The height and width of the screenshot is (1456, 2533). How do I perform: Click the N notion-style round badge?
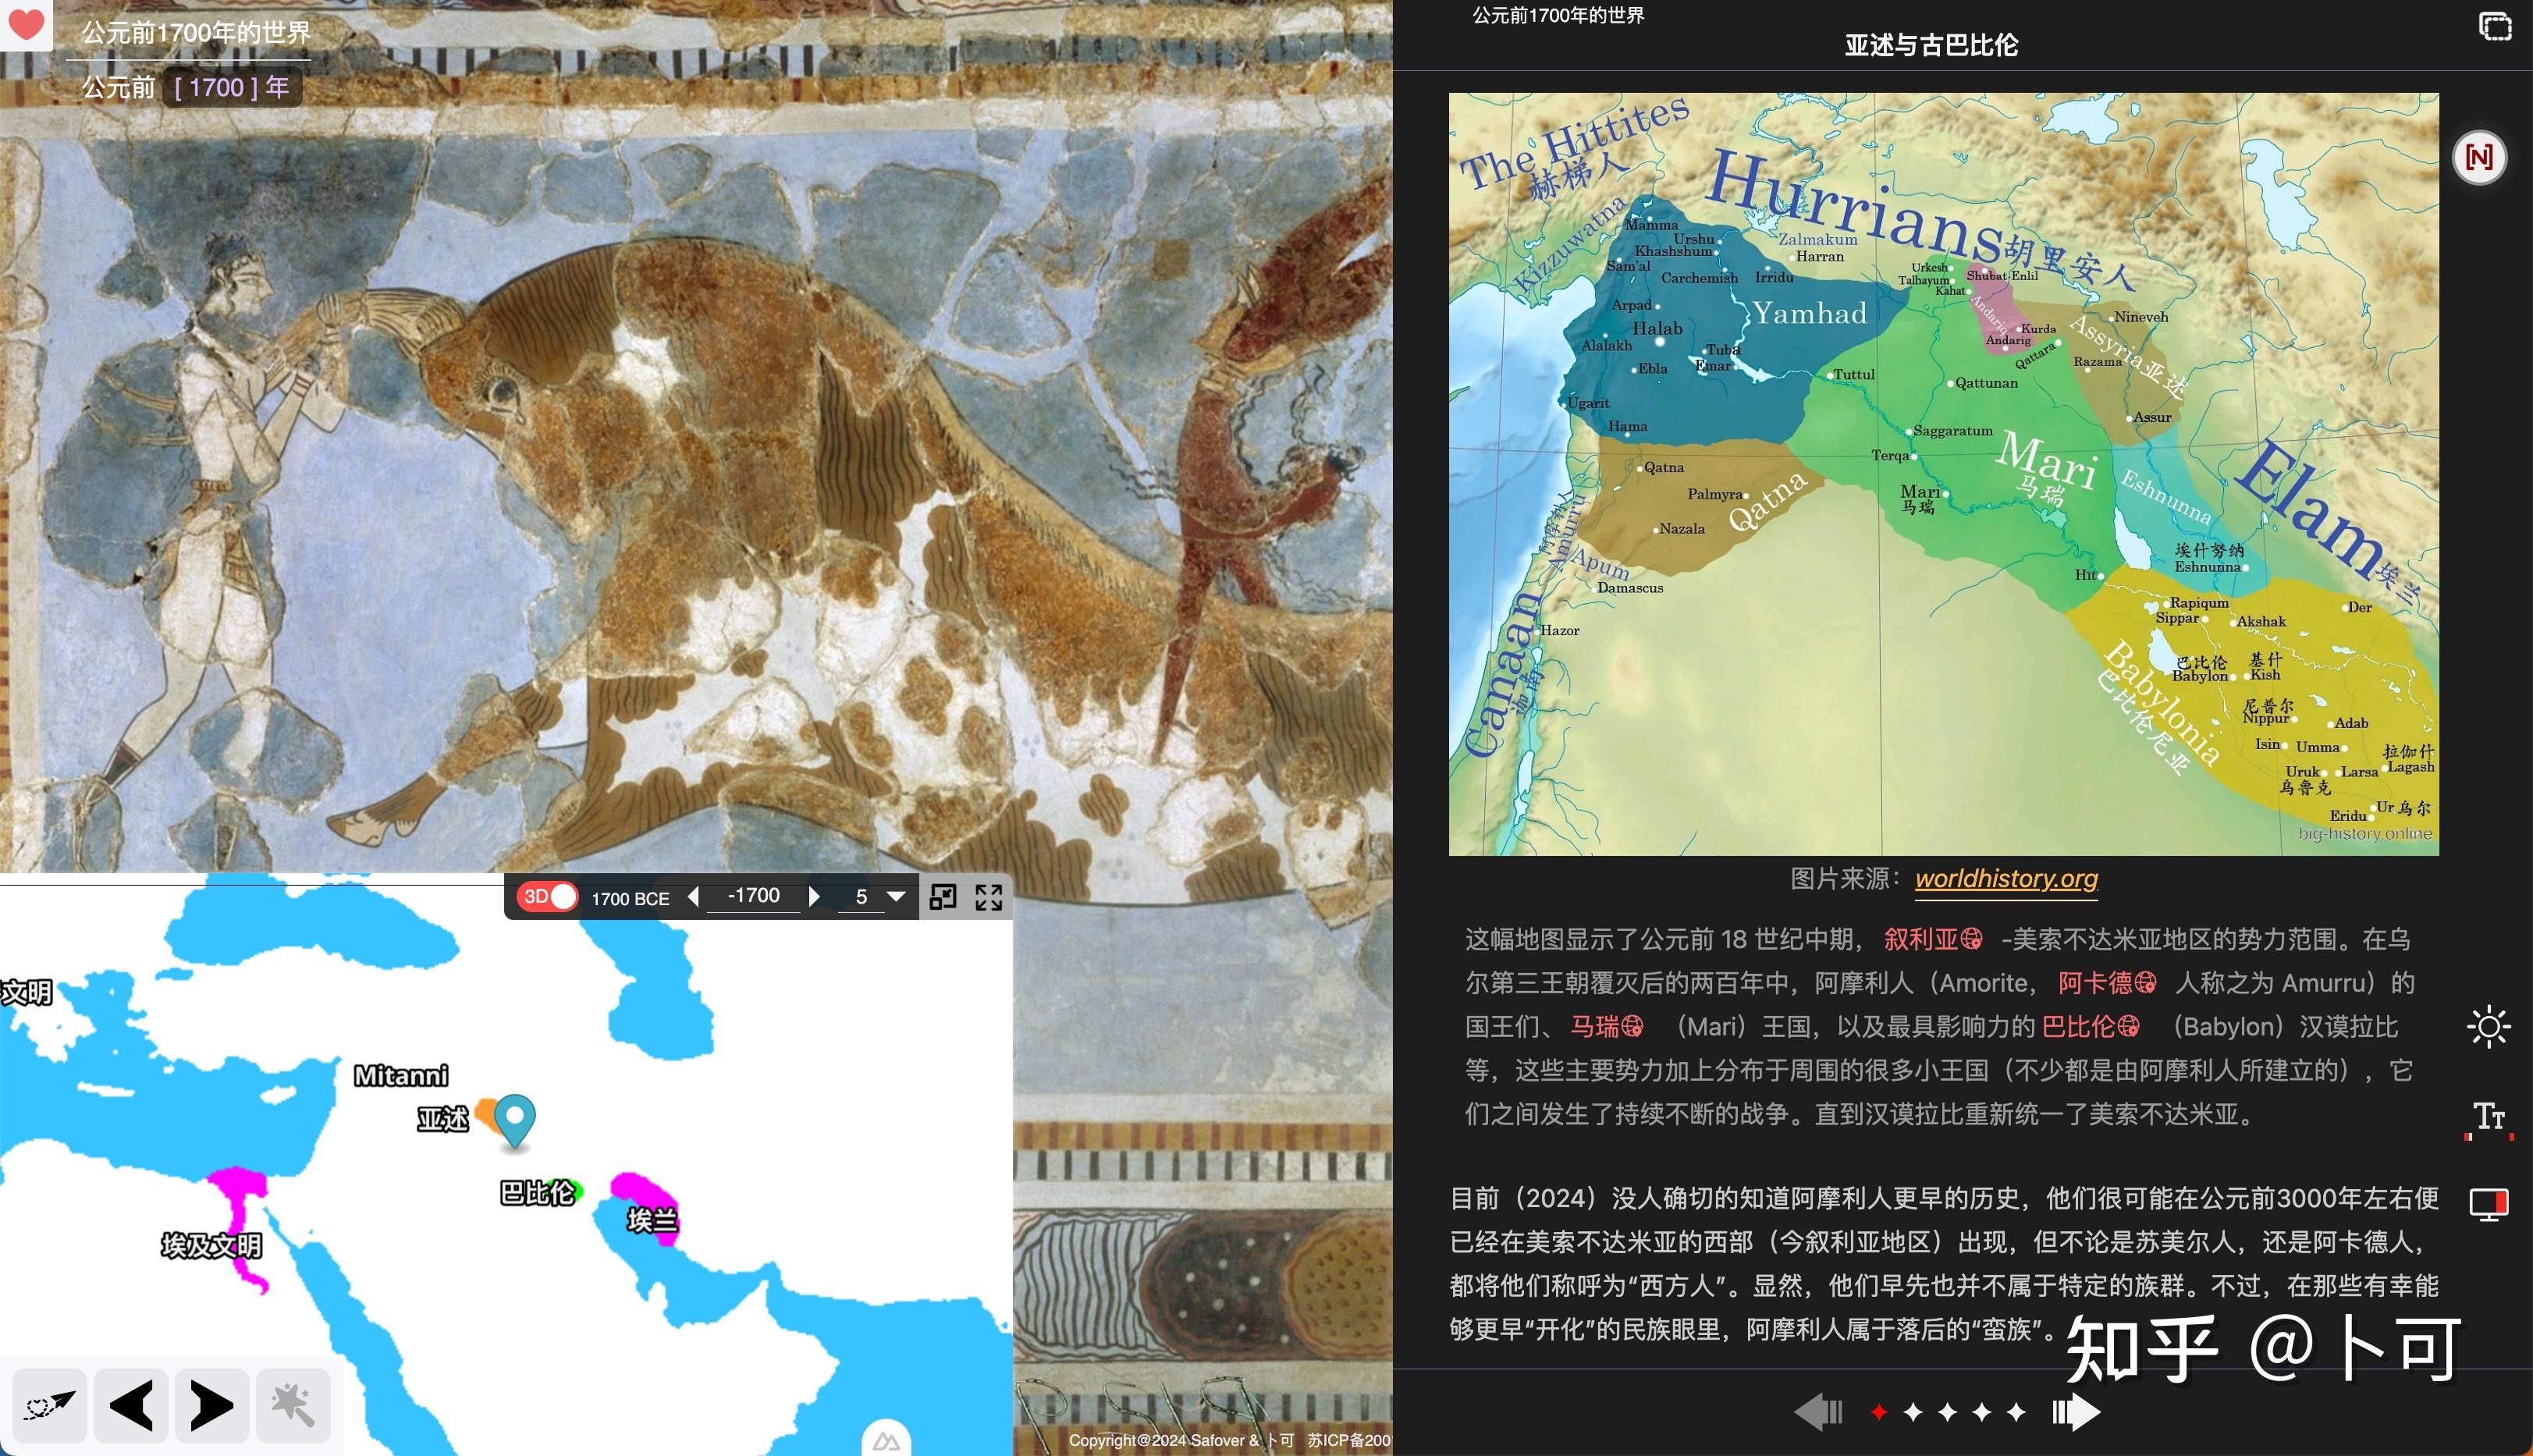click(2478, 157)
